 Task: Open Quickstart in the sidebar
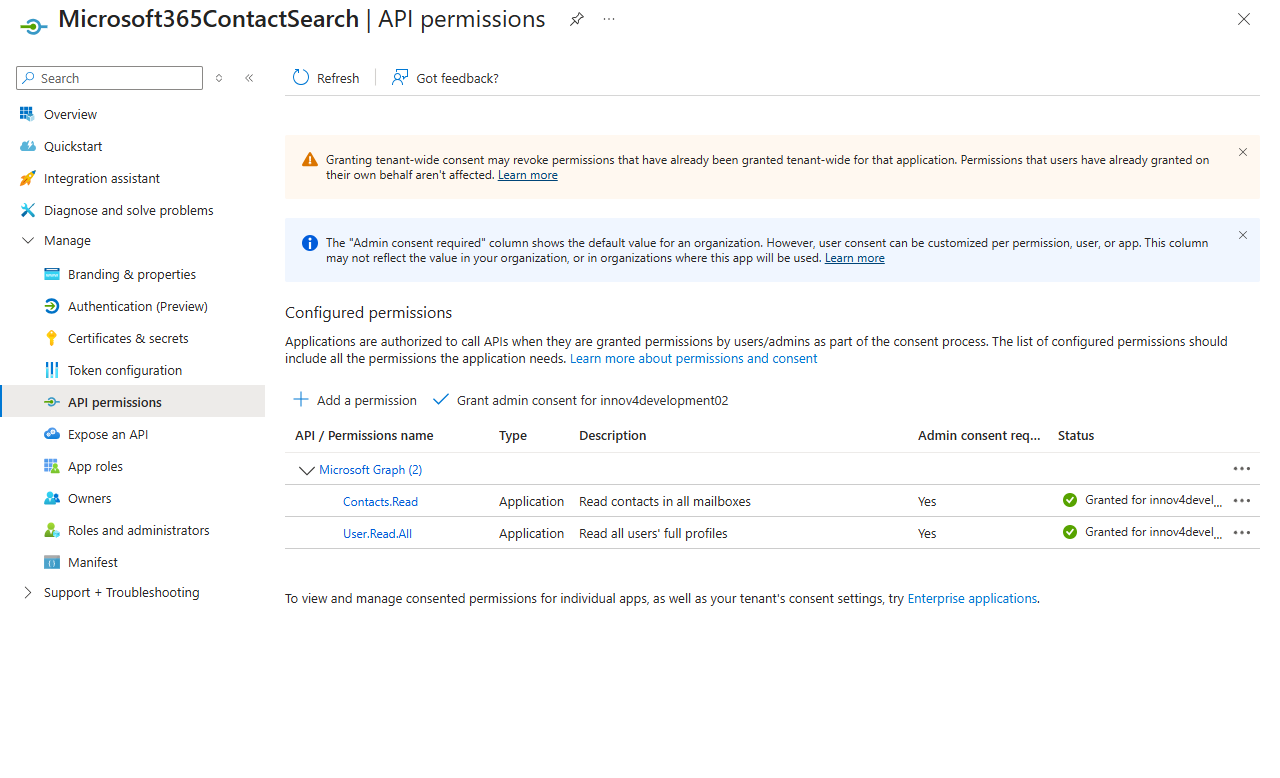pos(73,146)
